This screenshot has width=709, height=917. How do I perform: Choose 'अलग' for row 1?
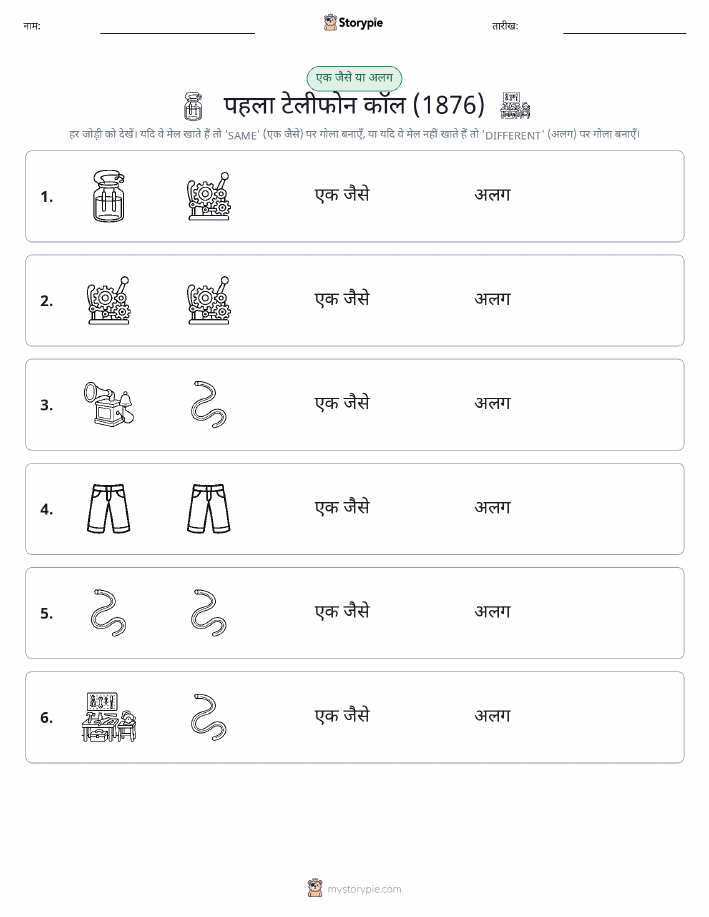[x=493, y=195]
